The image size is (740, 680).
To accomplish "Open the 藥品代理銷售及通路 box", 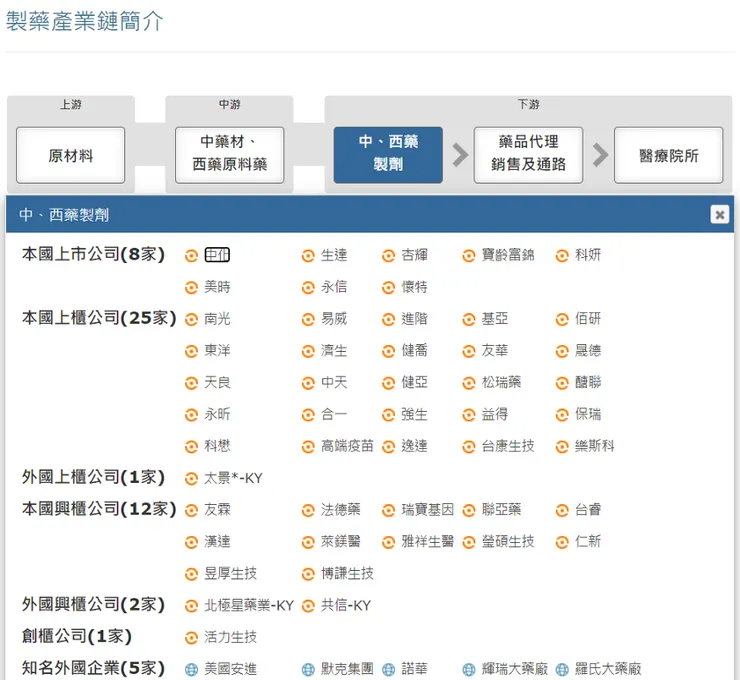I will pyautogui.click(x=528, y=155).
